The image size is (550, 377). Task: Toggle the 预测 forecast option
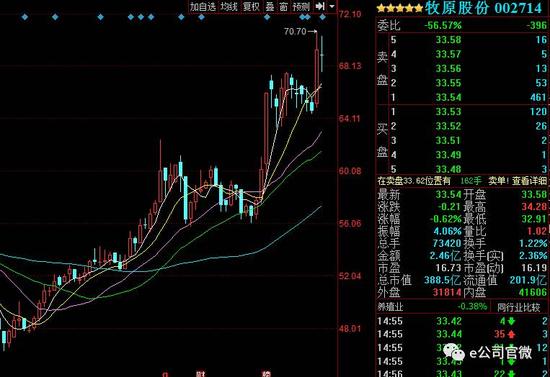[301, 6]
